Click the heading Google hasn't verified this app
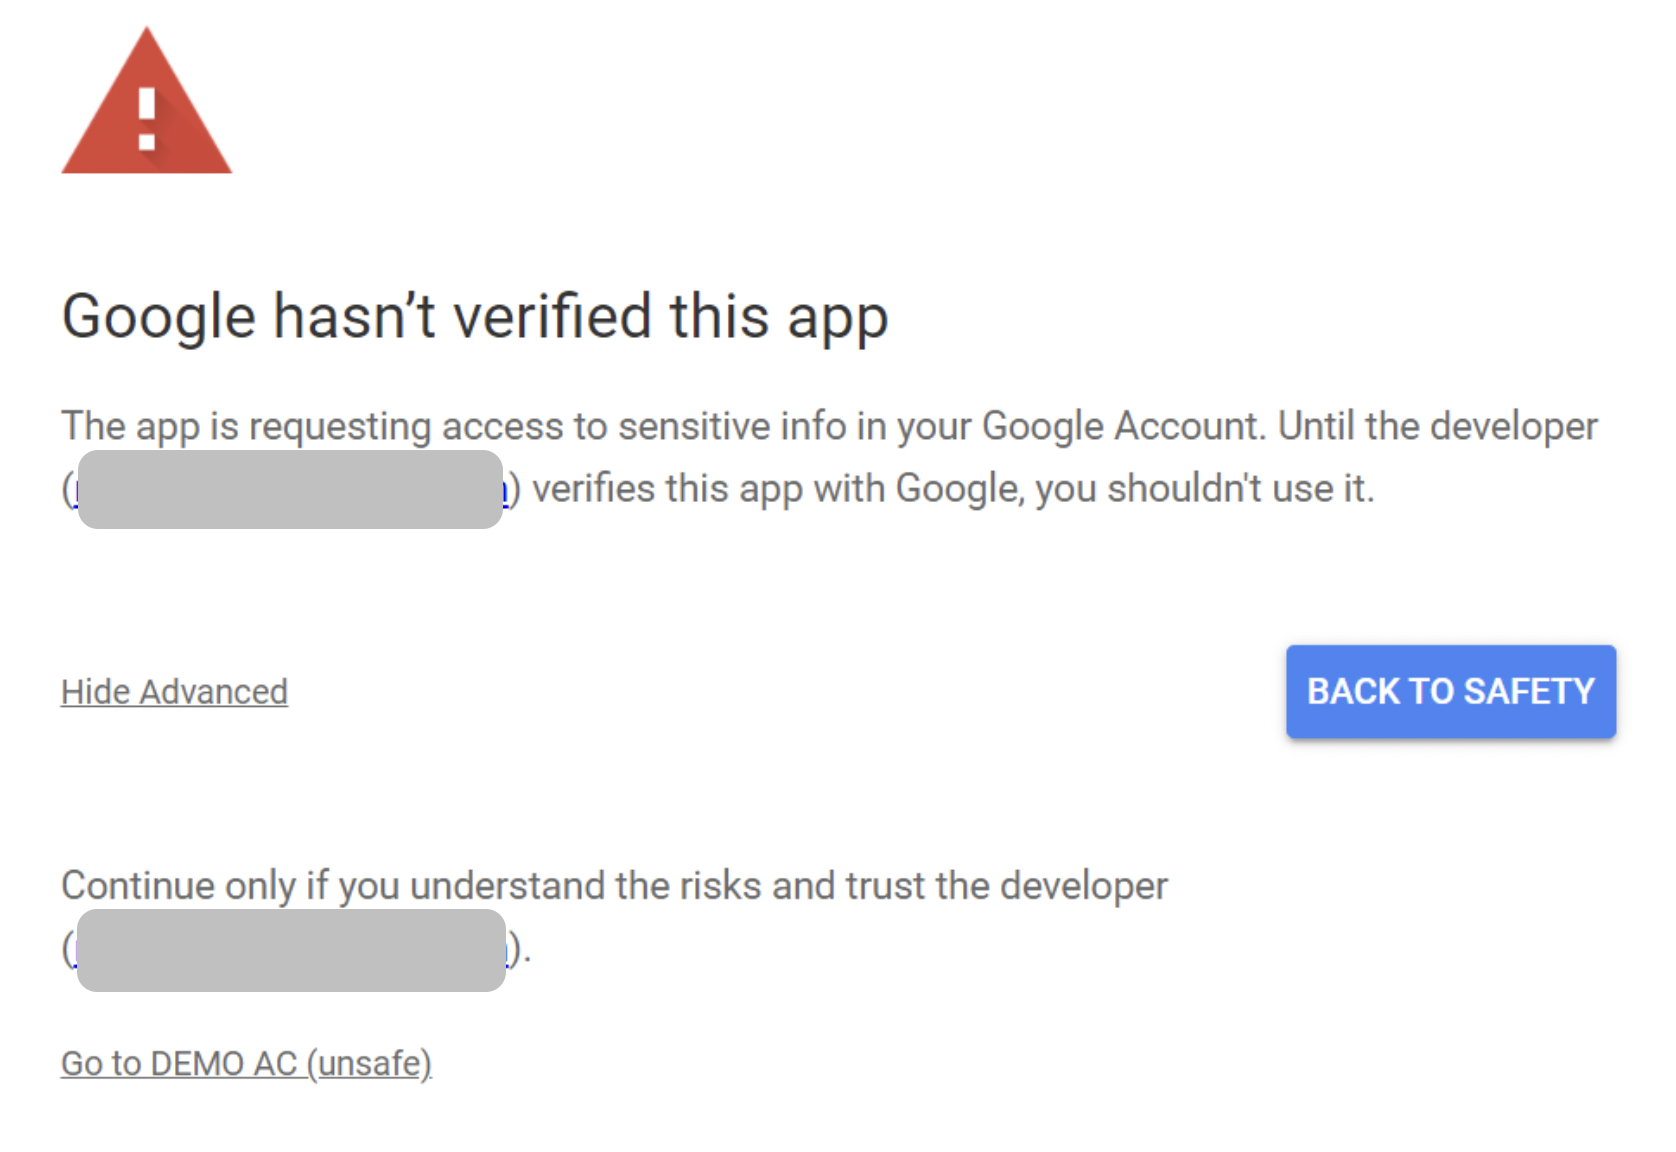The height and width of the screenshot is (1152, 1676). [475, 316]
